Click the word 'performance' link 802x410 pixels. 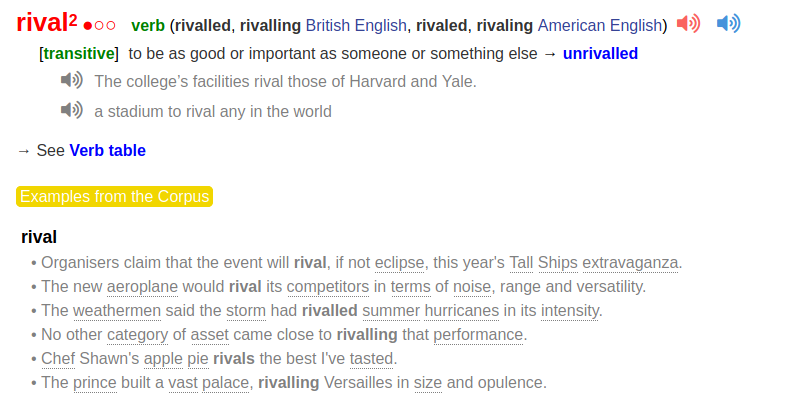pyautogui.click(x=477, y=335)
